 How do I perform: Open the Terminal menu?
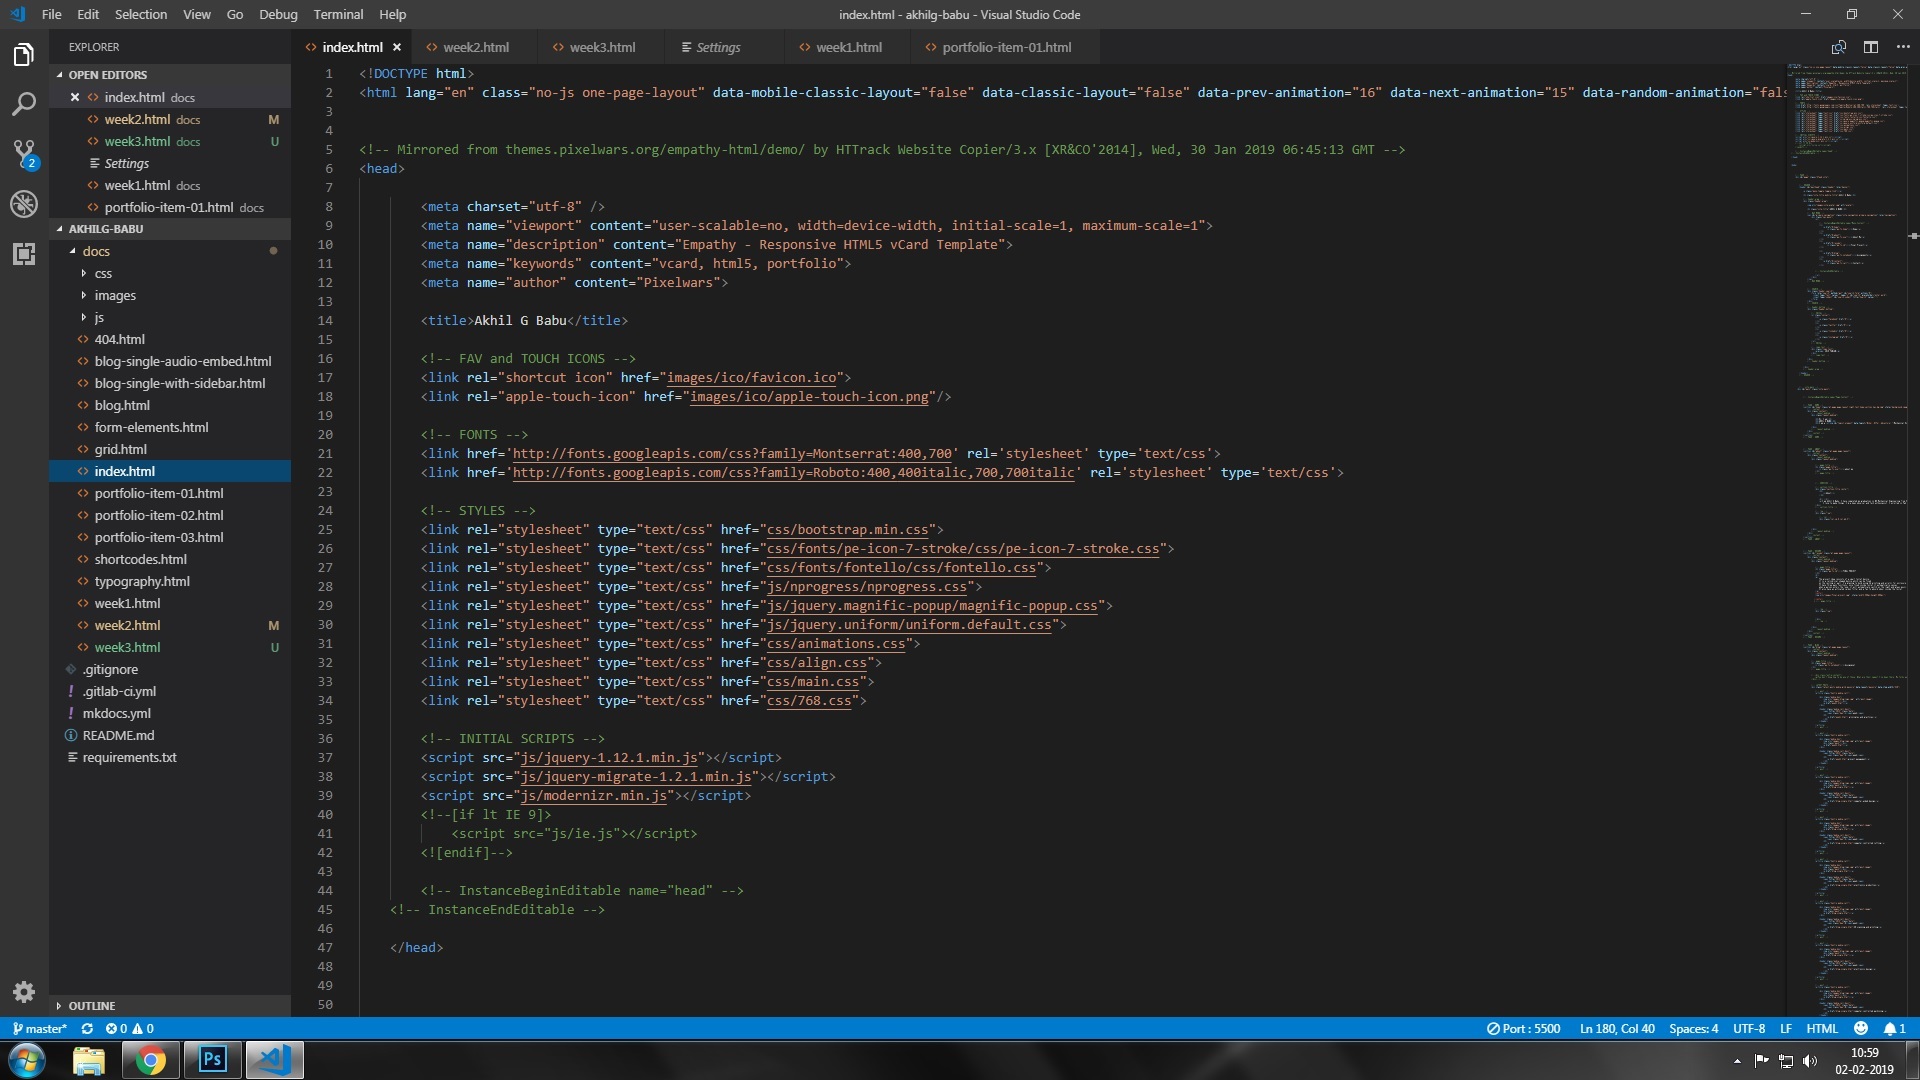(338, 14)
